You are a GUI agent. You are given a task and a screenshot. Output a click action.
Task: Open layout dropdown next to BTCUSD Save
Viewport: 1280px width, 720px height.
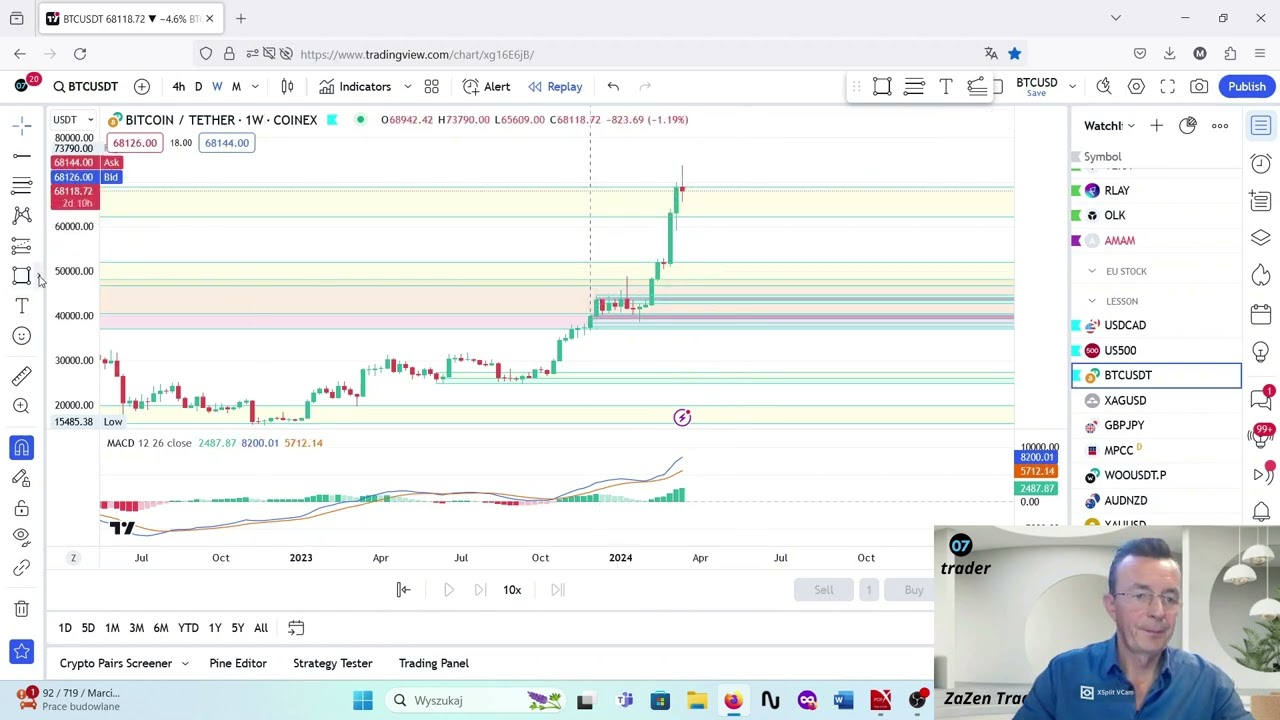point(1072,86)
